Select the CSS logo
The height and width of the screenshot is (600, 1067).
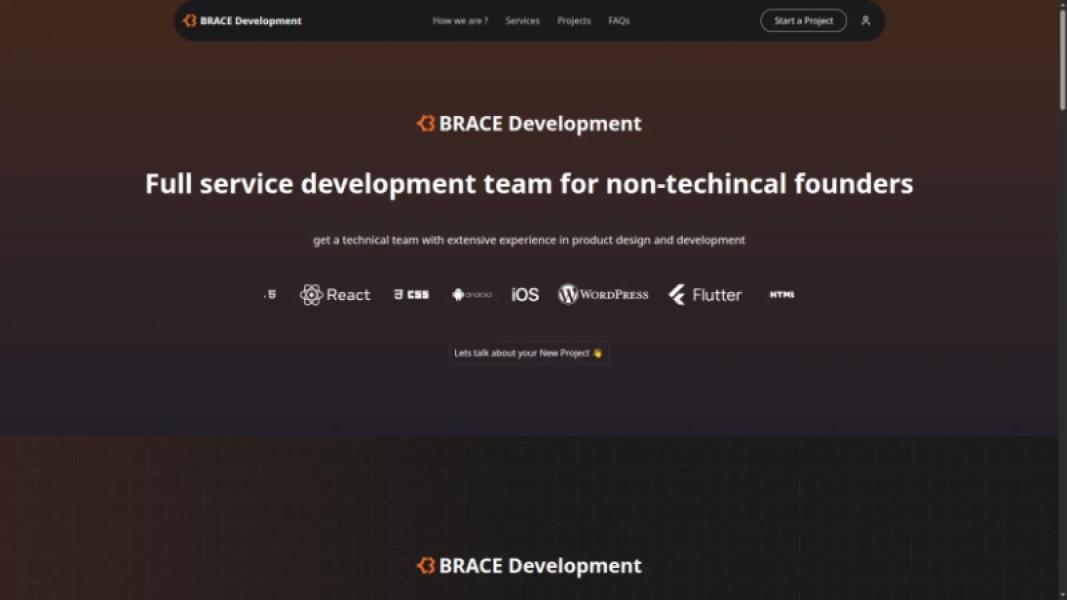(411, 295)
